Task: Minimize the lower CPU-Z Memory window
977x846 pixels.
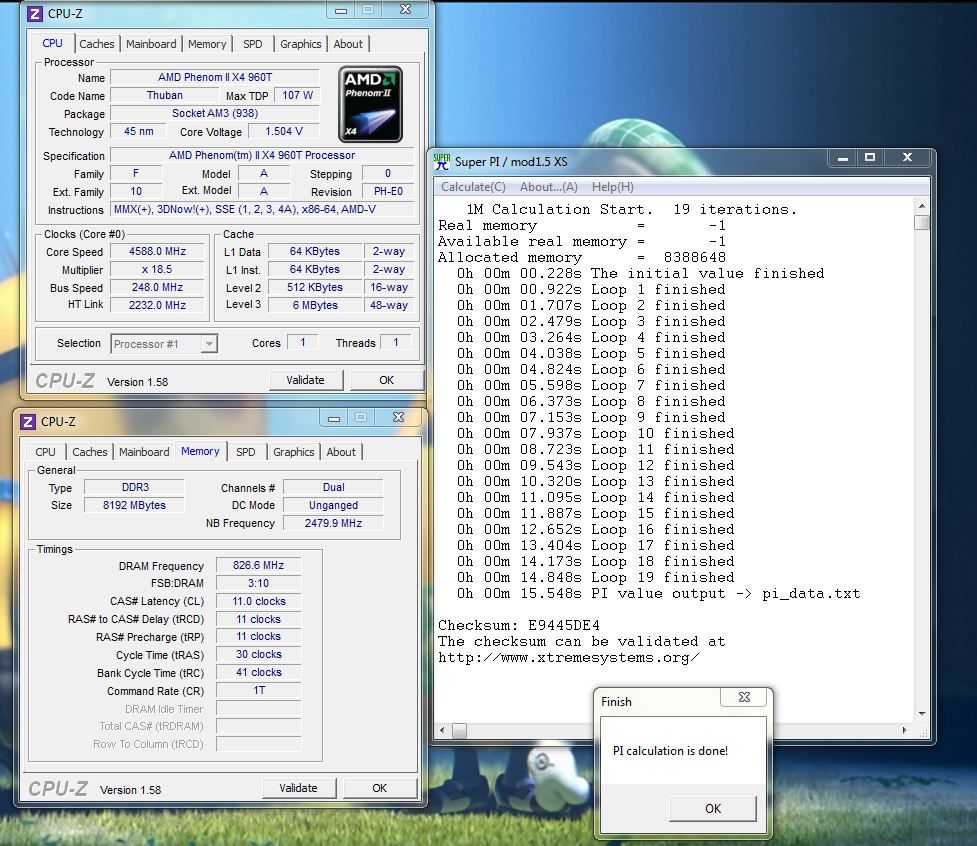Action: tap(334, 418)
